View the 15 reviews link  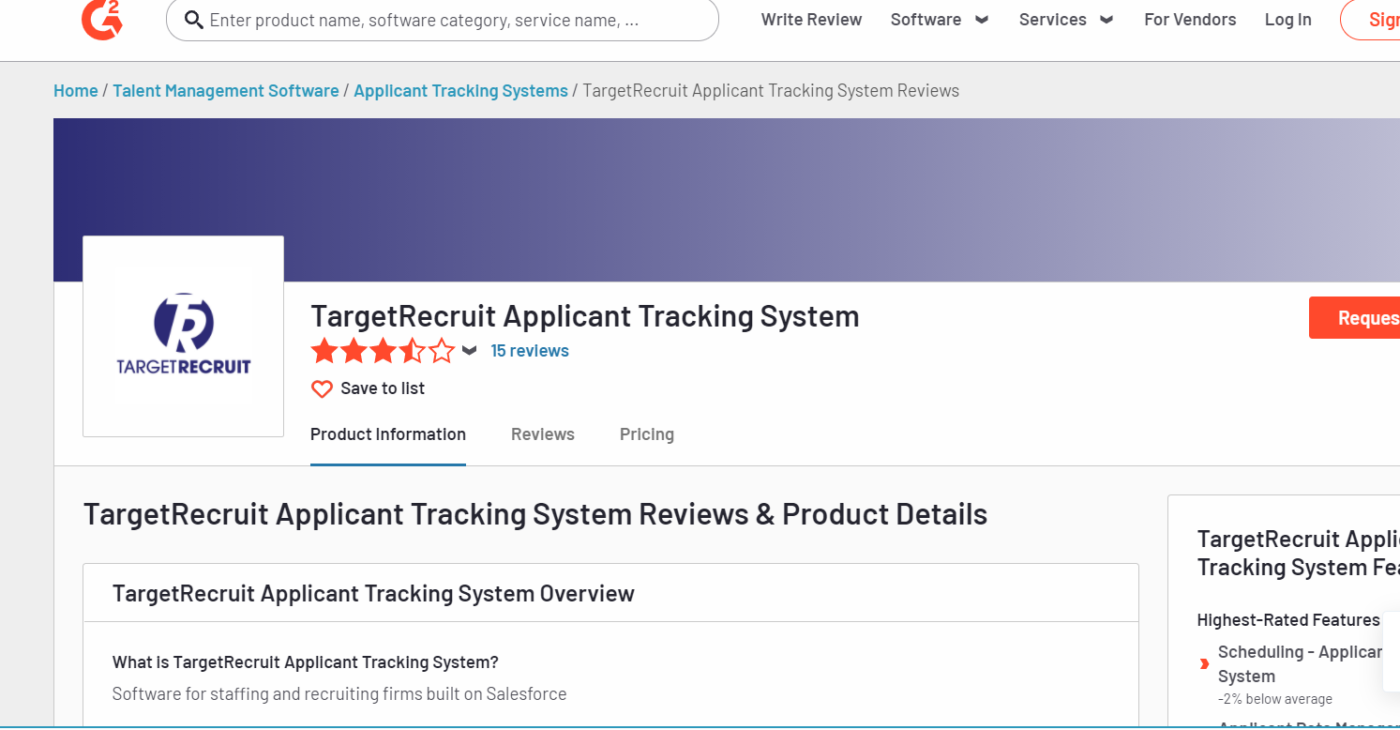tap(530, 351)
